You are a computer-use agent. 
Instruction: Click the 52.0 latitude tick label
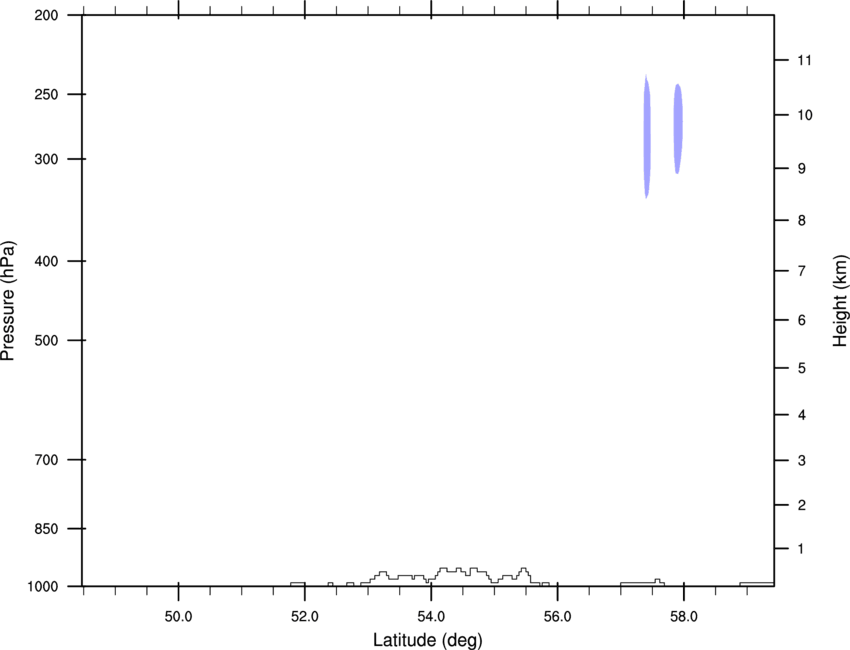[305, 617]
